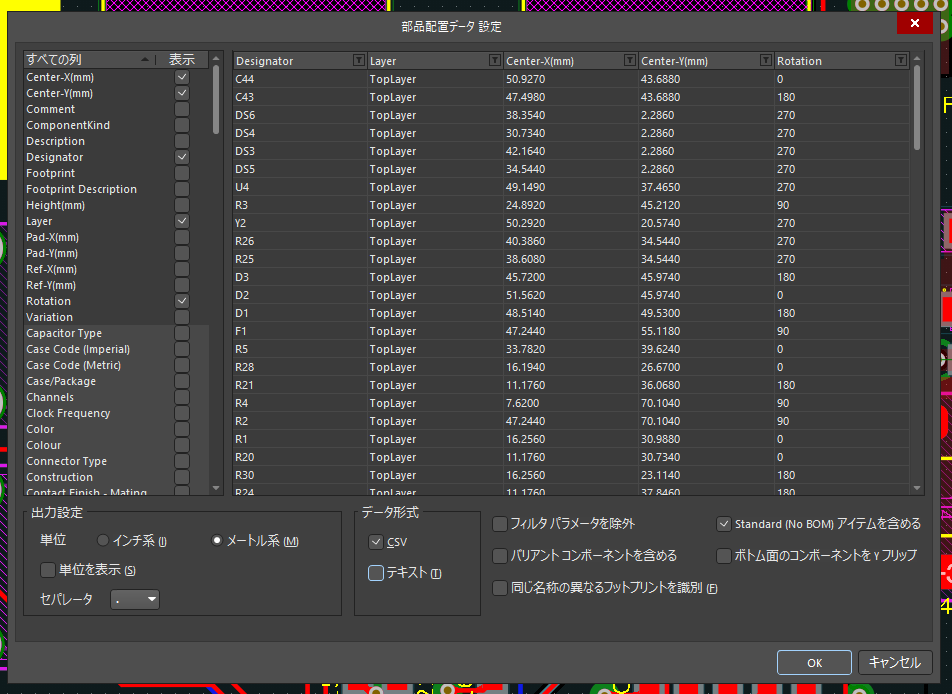Viewport: 952px width, 694px height.
Task: Select the F1 designator cell
Action: [300, 331]
